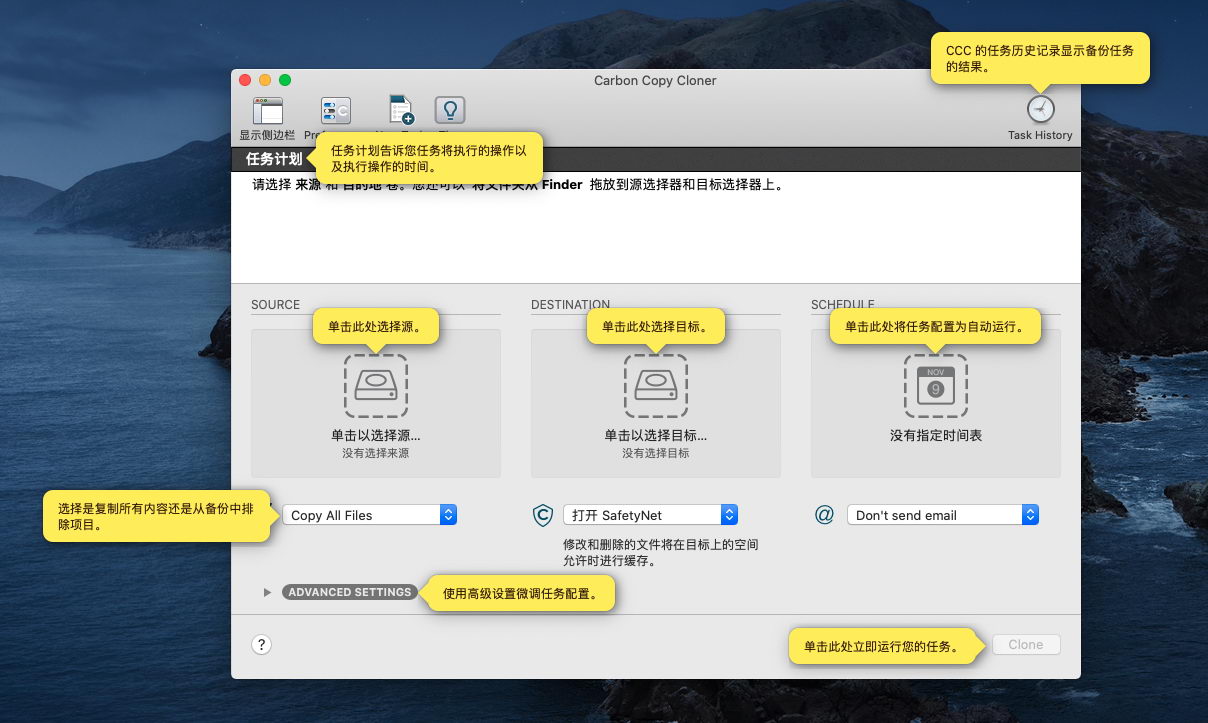This screenshot has width=1208, height=723.
Task: Click the @ email notification icon
Action: 824,515
